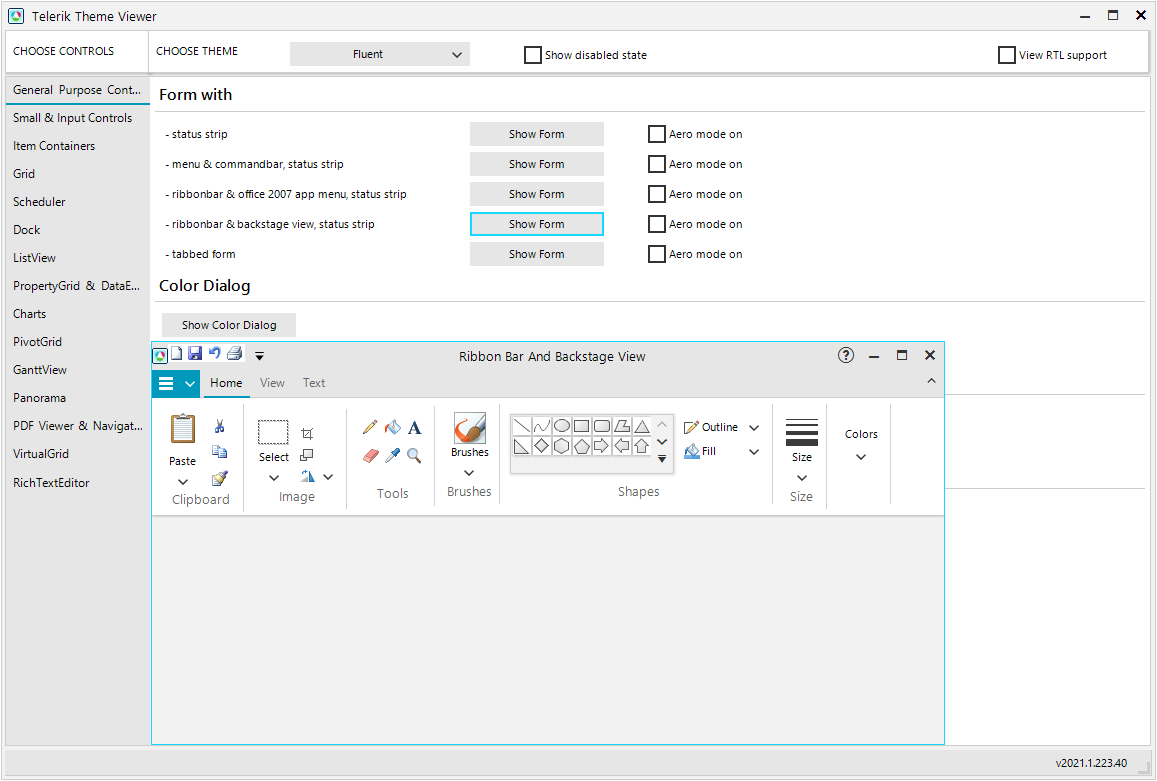
Task: Click the help question mark icon
Action: click(846, 356)
